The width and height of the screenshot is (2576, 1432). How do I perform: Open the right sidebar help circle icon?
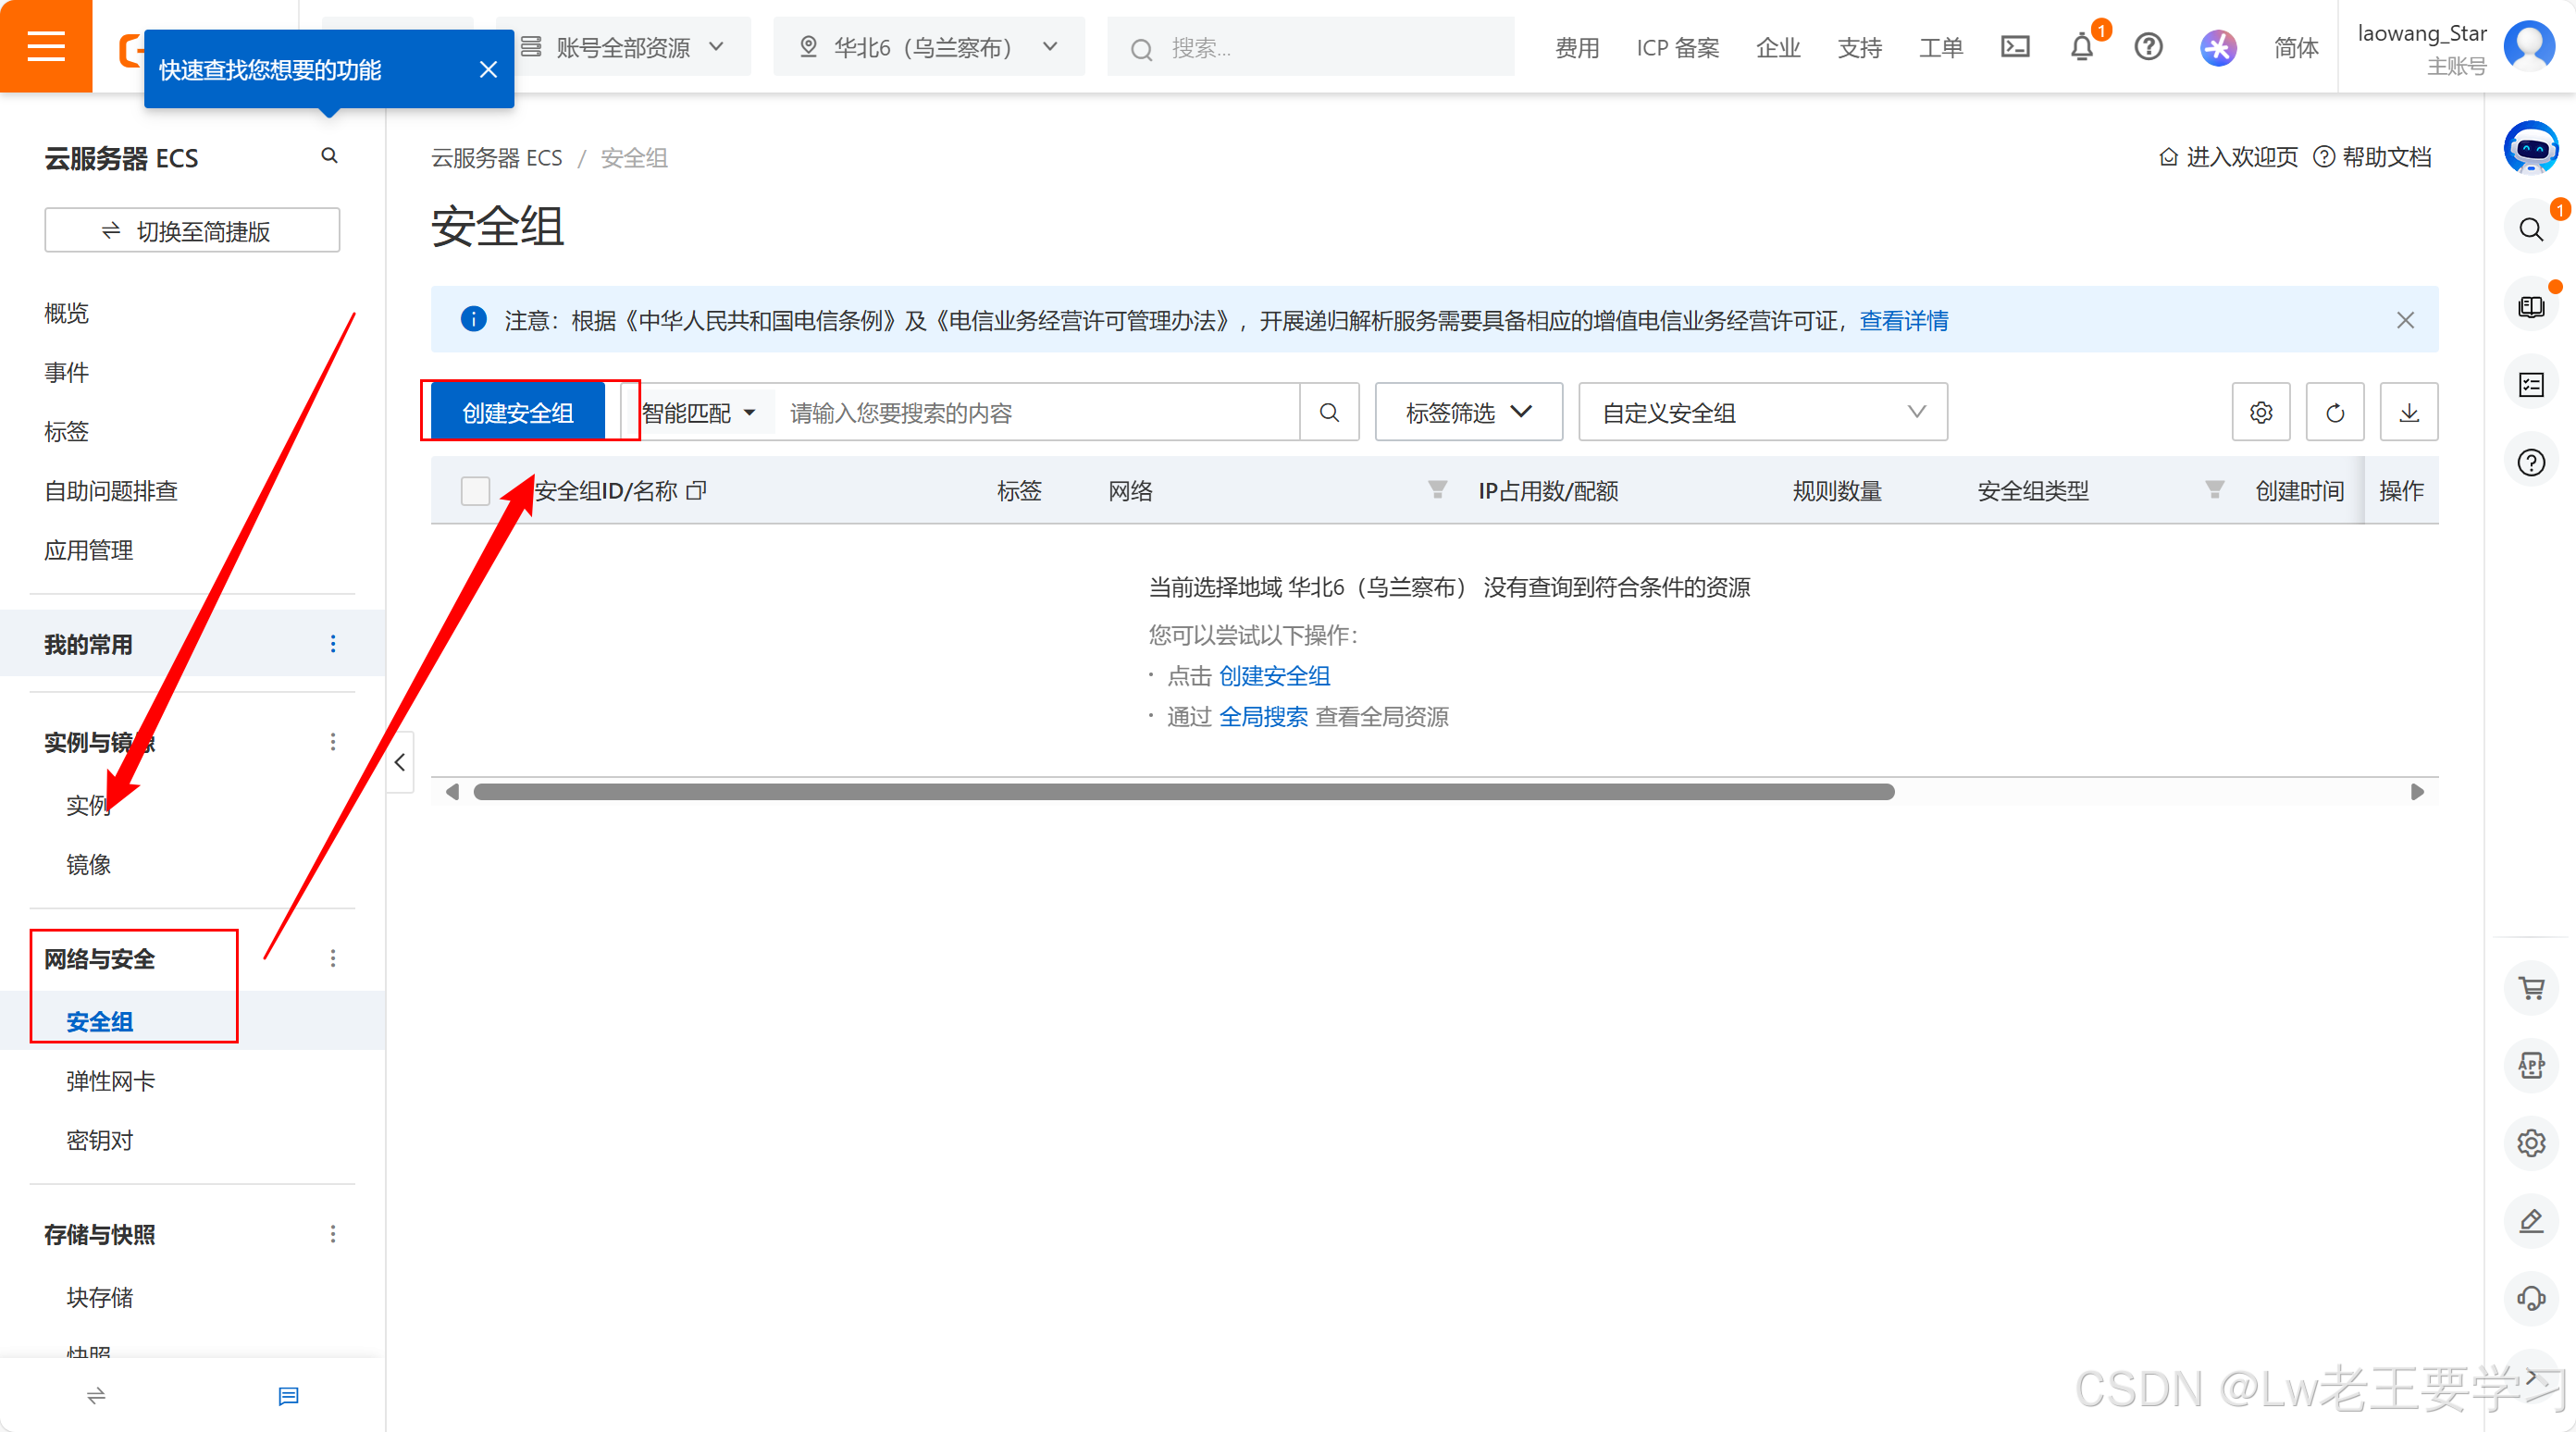2531,462
